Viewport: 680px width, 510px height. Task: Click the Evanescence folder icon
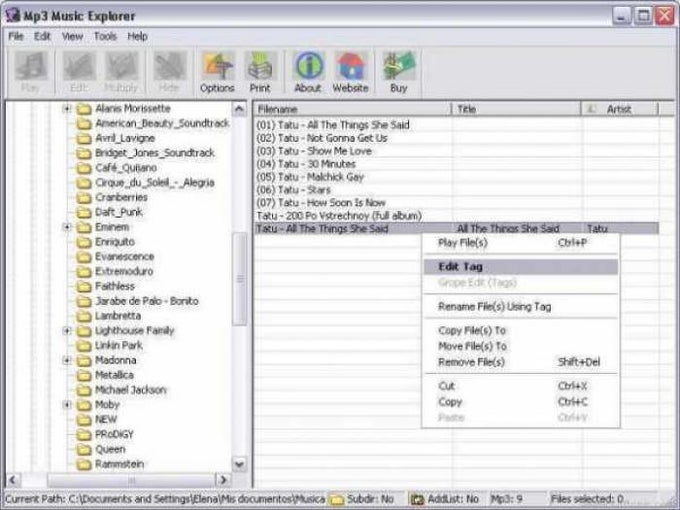84,257
